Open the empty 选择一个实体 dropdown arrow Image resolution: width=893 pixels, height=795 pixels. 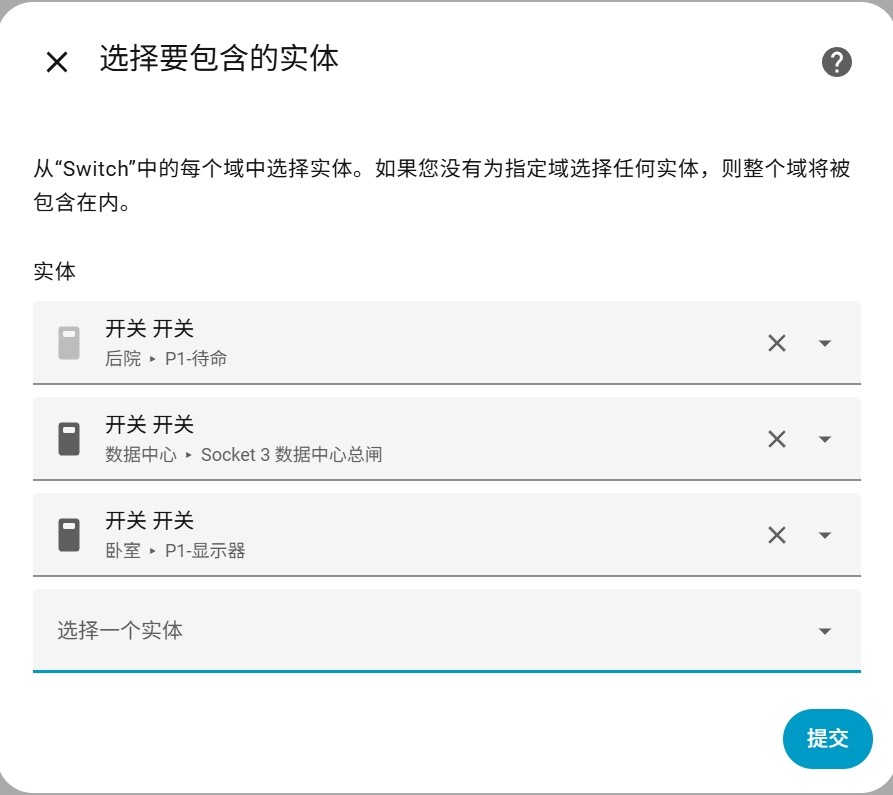tap(825, 631)
